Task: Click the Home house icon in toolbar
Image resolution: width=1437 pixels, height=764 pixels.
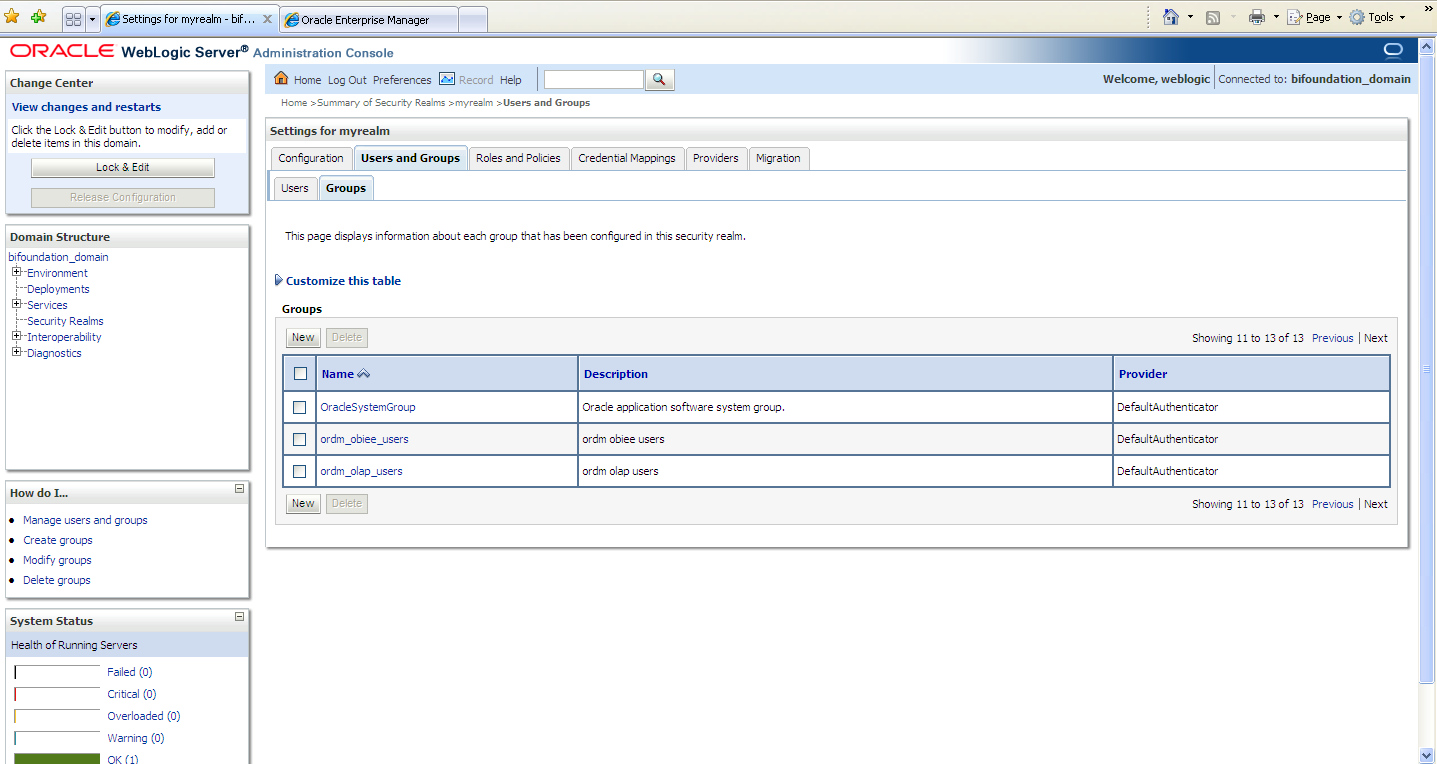Action: [x=281, y=79]
